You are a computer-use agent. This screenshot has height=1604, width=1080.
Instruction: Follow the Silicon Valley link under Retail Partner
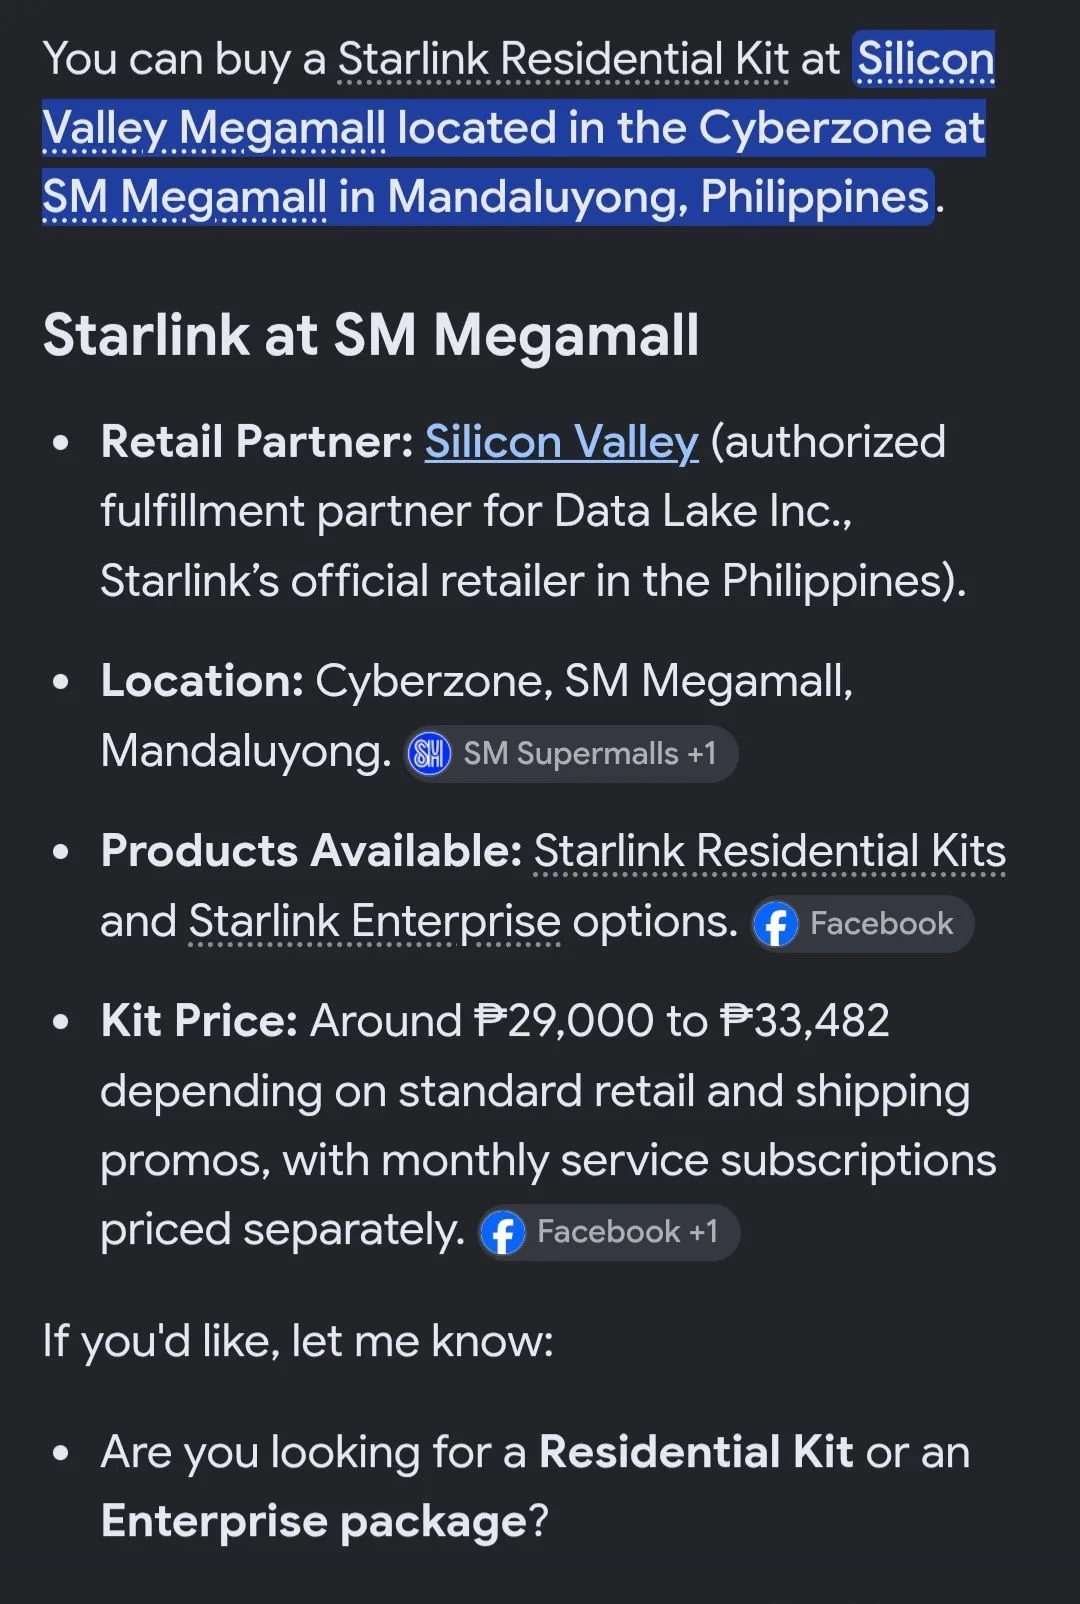coord(561,442)
